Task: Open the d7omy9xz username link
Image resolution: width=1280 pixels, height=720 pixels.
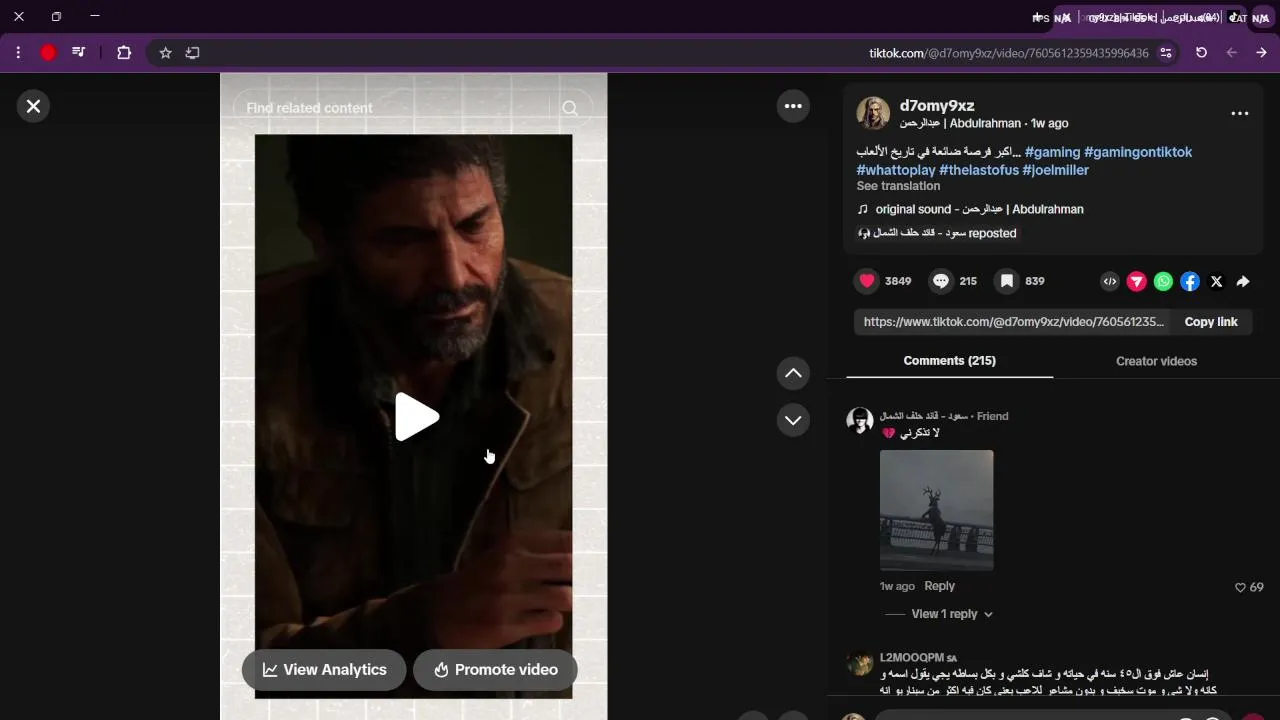Action: coord(937,106)
